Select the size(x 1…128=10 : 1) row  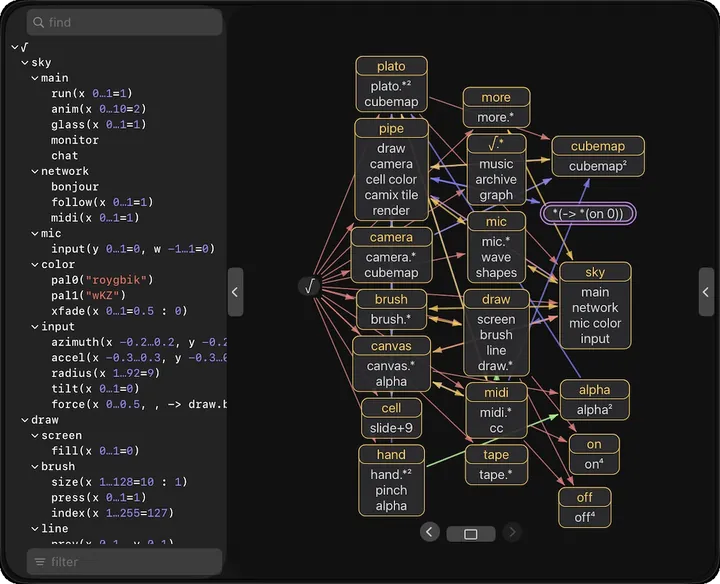coord(119,482)
